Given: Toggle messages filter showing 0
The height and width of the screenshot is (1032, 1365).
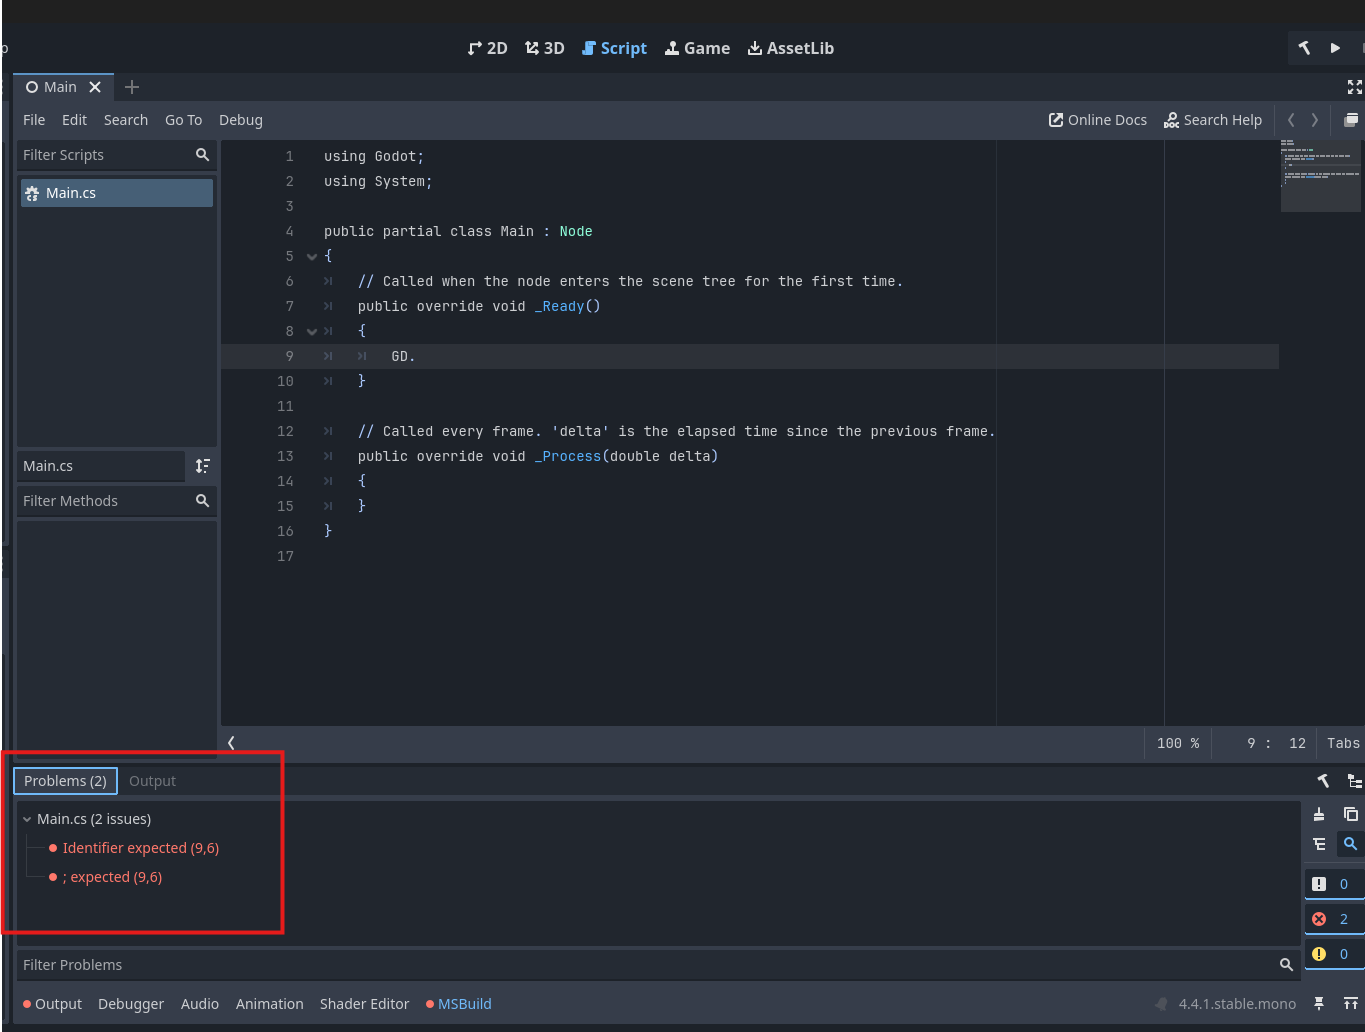Looking at the screenshot, I should [x=1334, y=884].
